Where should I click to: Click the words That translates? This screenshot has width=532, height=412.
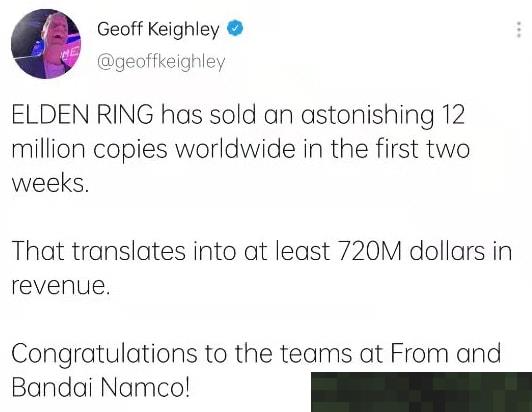[99, 251]
